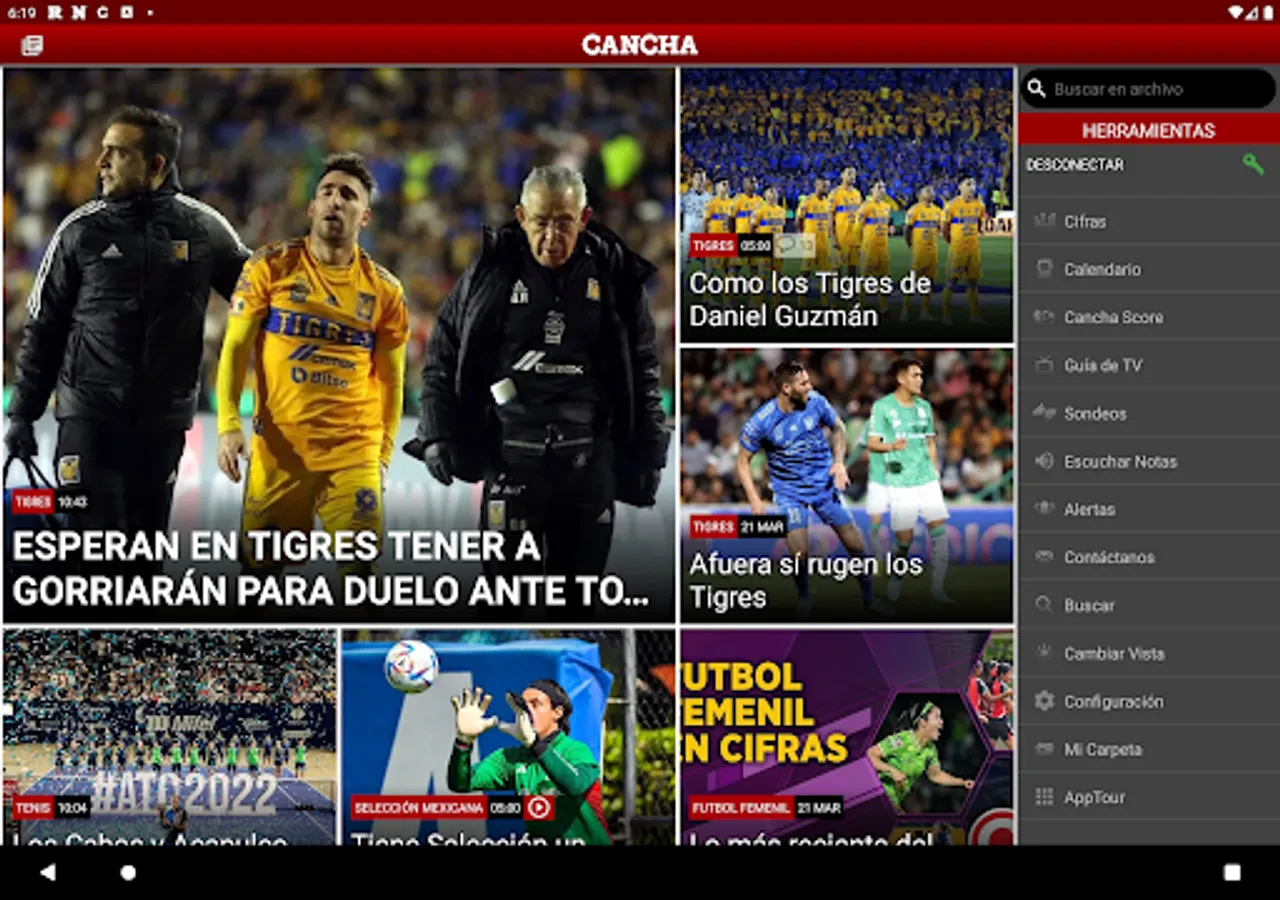Click the TIGRES tag on Daniel Guzmán article
This screenshot has height=900, width=1280.
click(713, 245)
